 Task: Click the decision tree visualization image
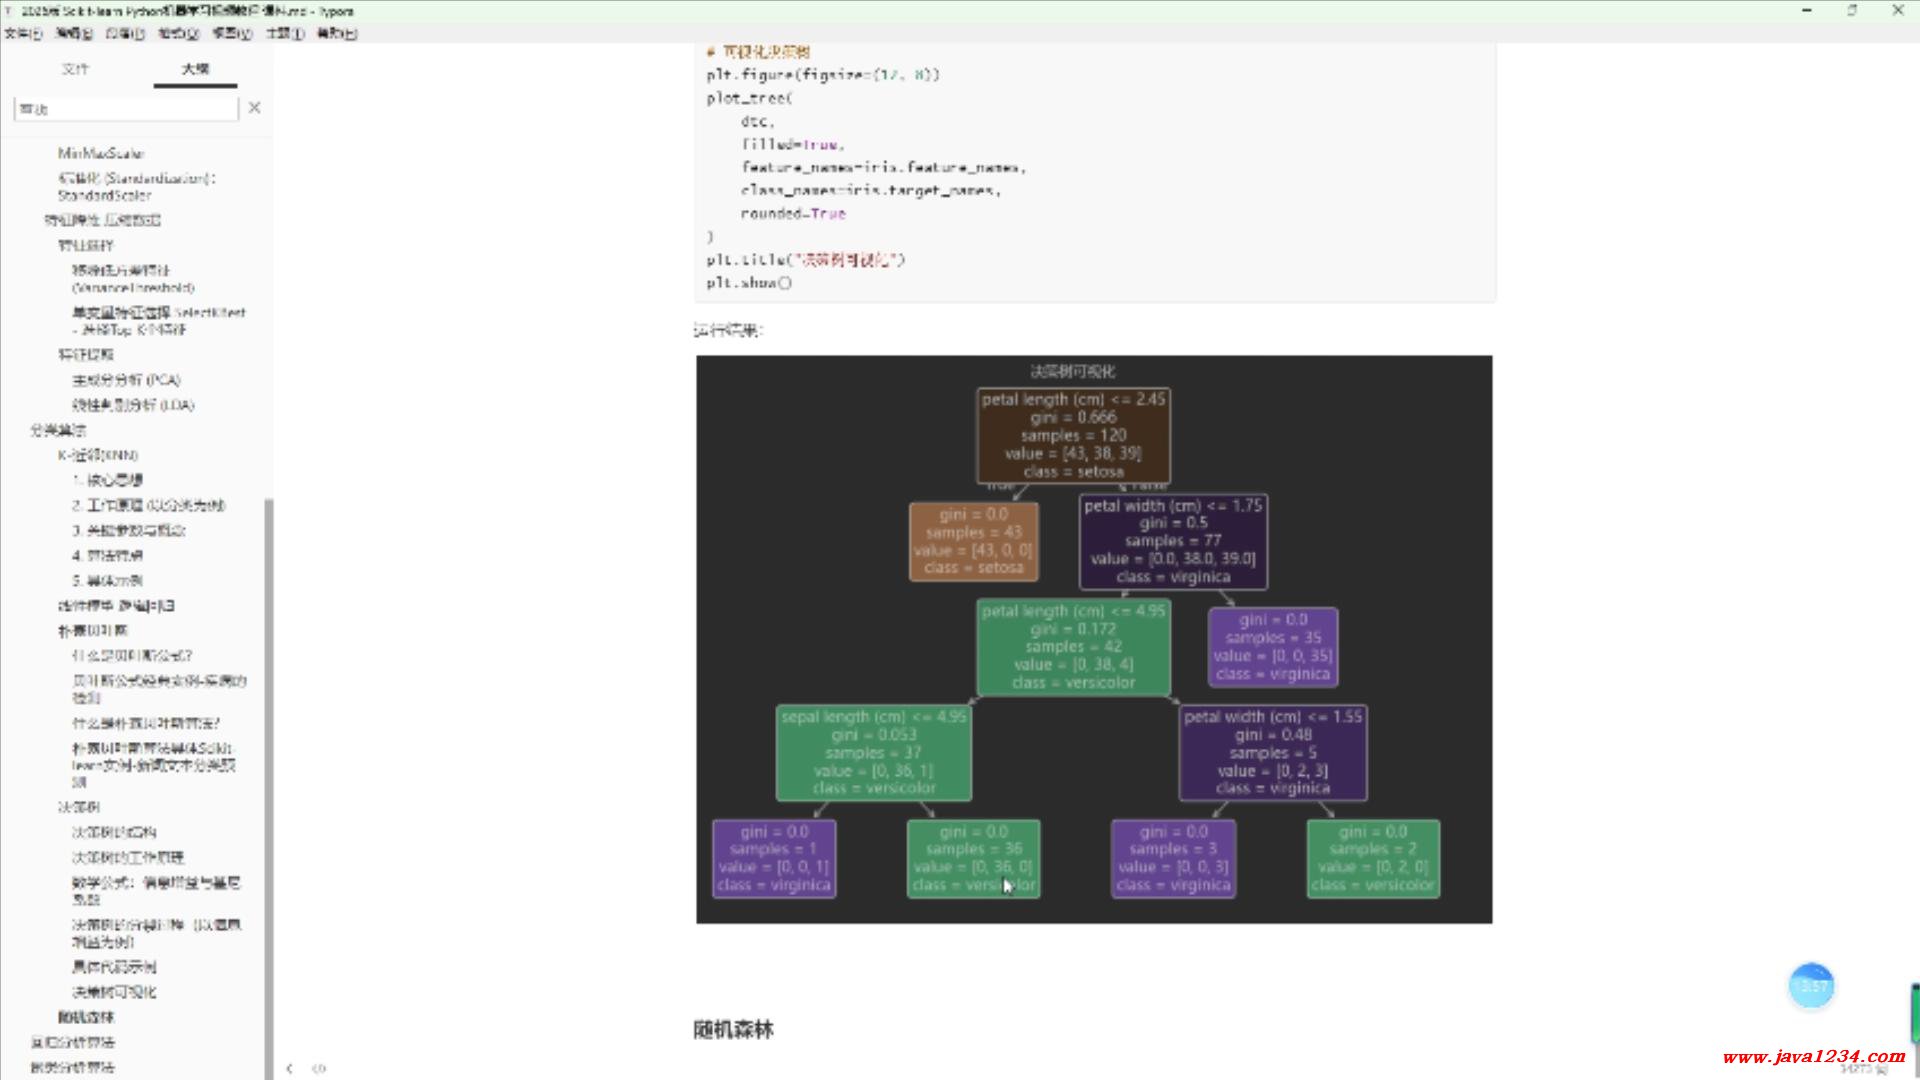[x=1094, y=640]
